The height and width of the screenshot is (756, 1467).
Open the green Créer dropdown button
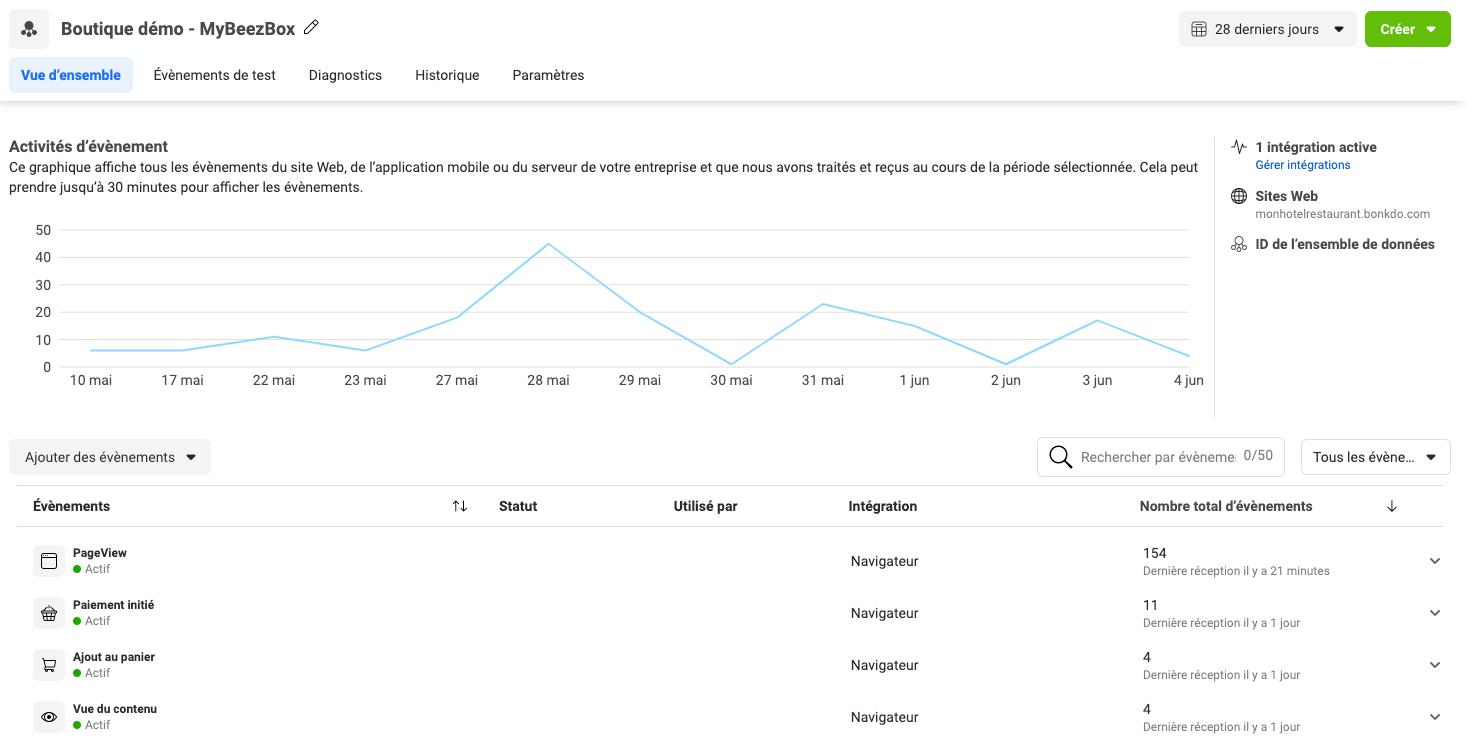click(x=1408, y=29)
